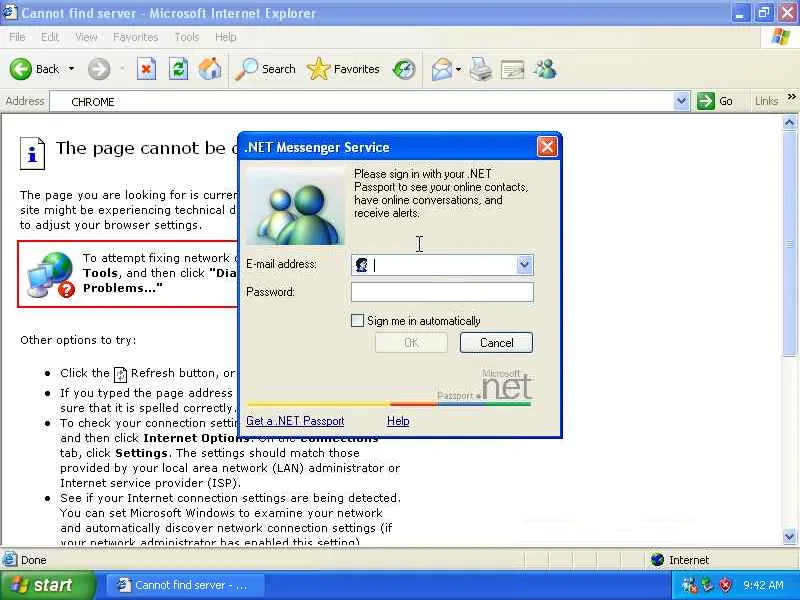This screenshot has height=600, width=800.
Task: Expand the Mail dropdown arrow
Action: click(x=458, y=69)
